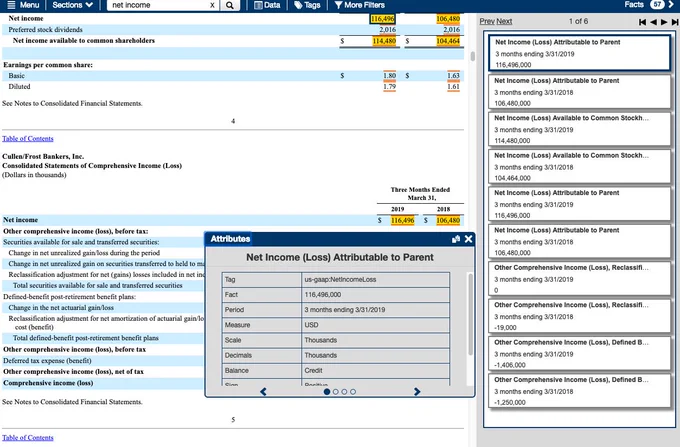Click Basic EPS value 1.80

pos(389,75)
